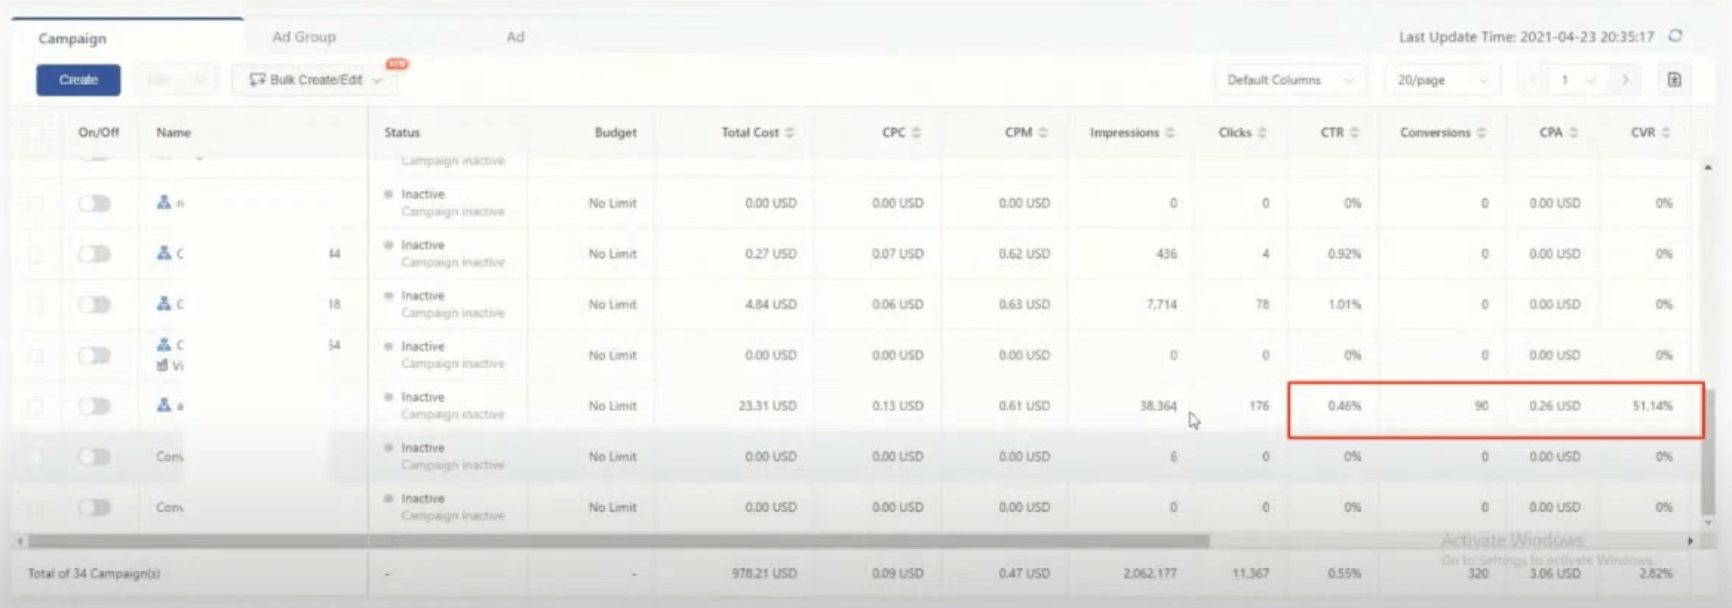The image size is (1732, 608).
Task: Click the 51.14% CVR value
Action: tap(1652, 406)
